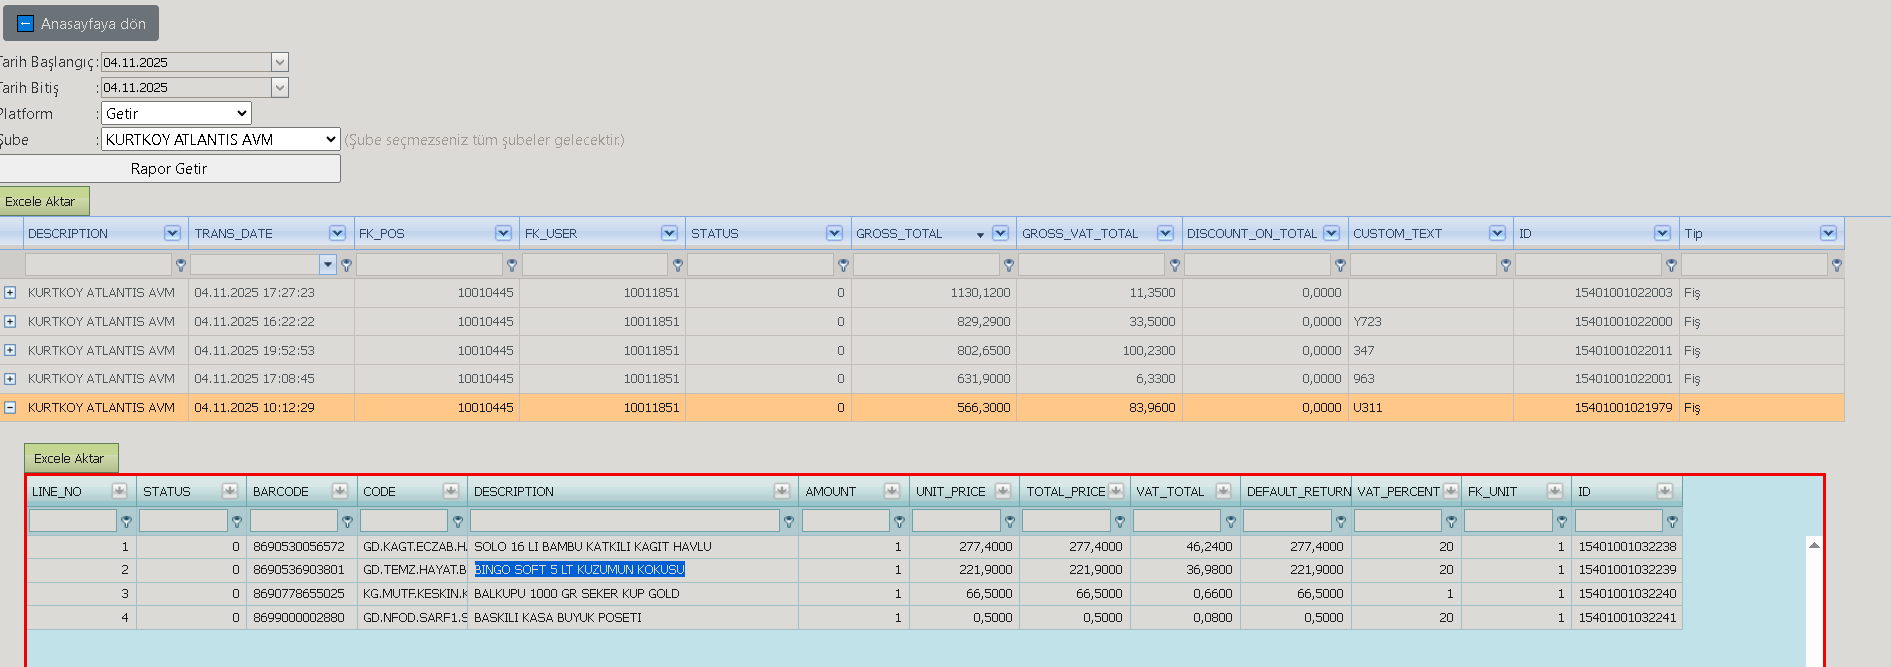The height and width of the screenshot is (667, 1891).
Task: Click the DESCRIPTION filter input in detail grid
Action: (x=625, y=521)
